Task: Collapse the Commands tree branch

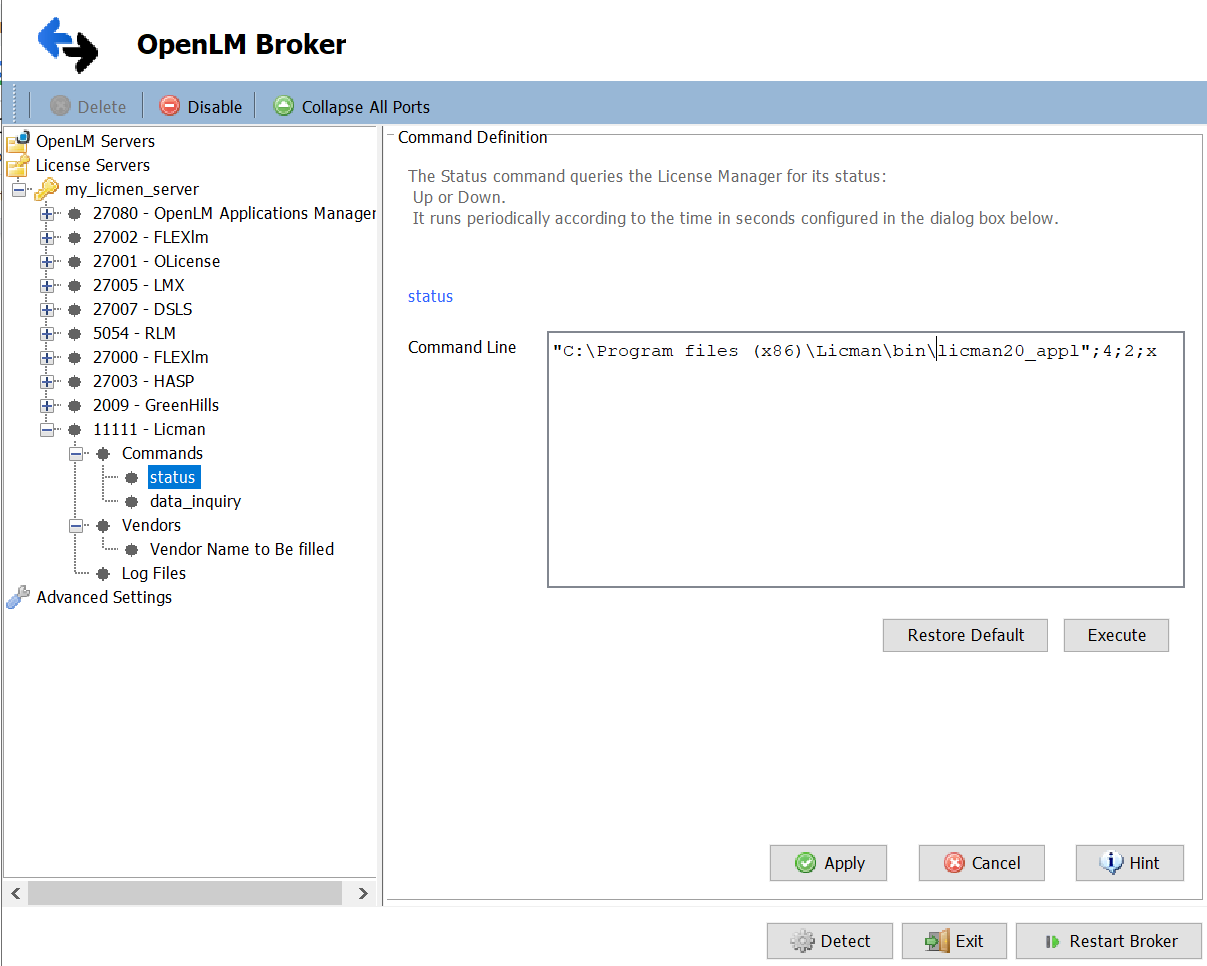Action: [76, 454]
